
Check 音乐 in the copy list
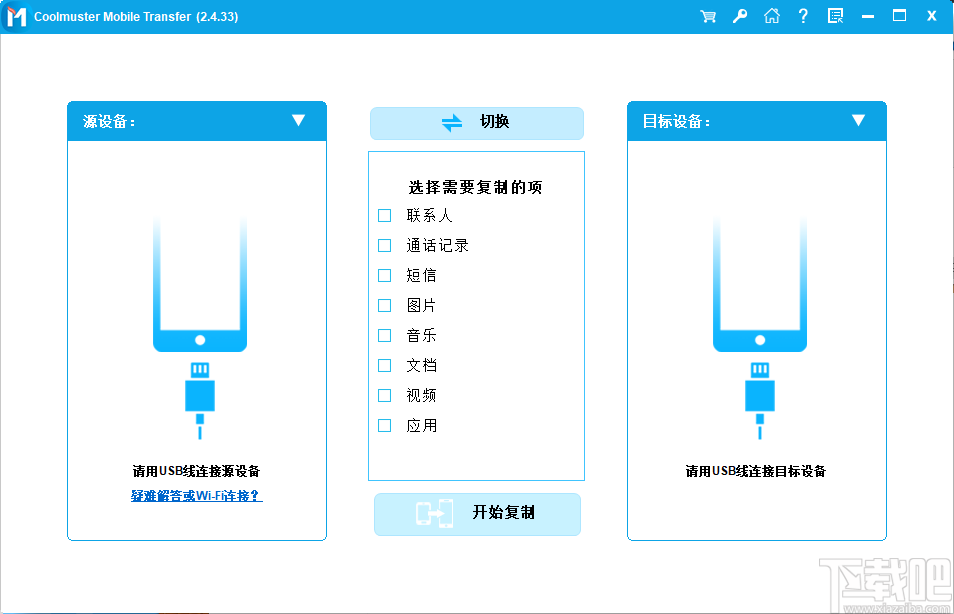click(x=384, y=335)
